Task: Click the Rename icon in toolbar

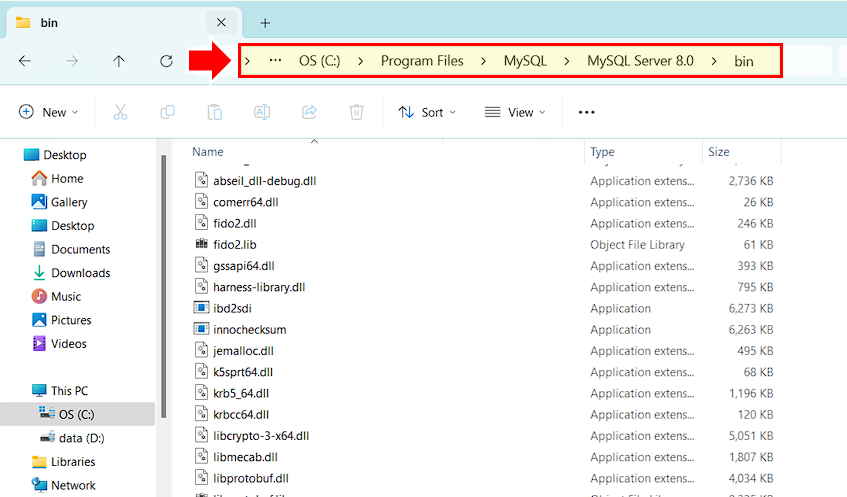Action: click(x=262, y=112)
